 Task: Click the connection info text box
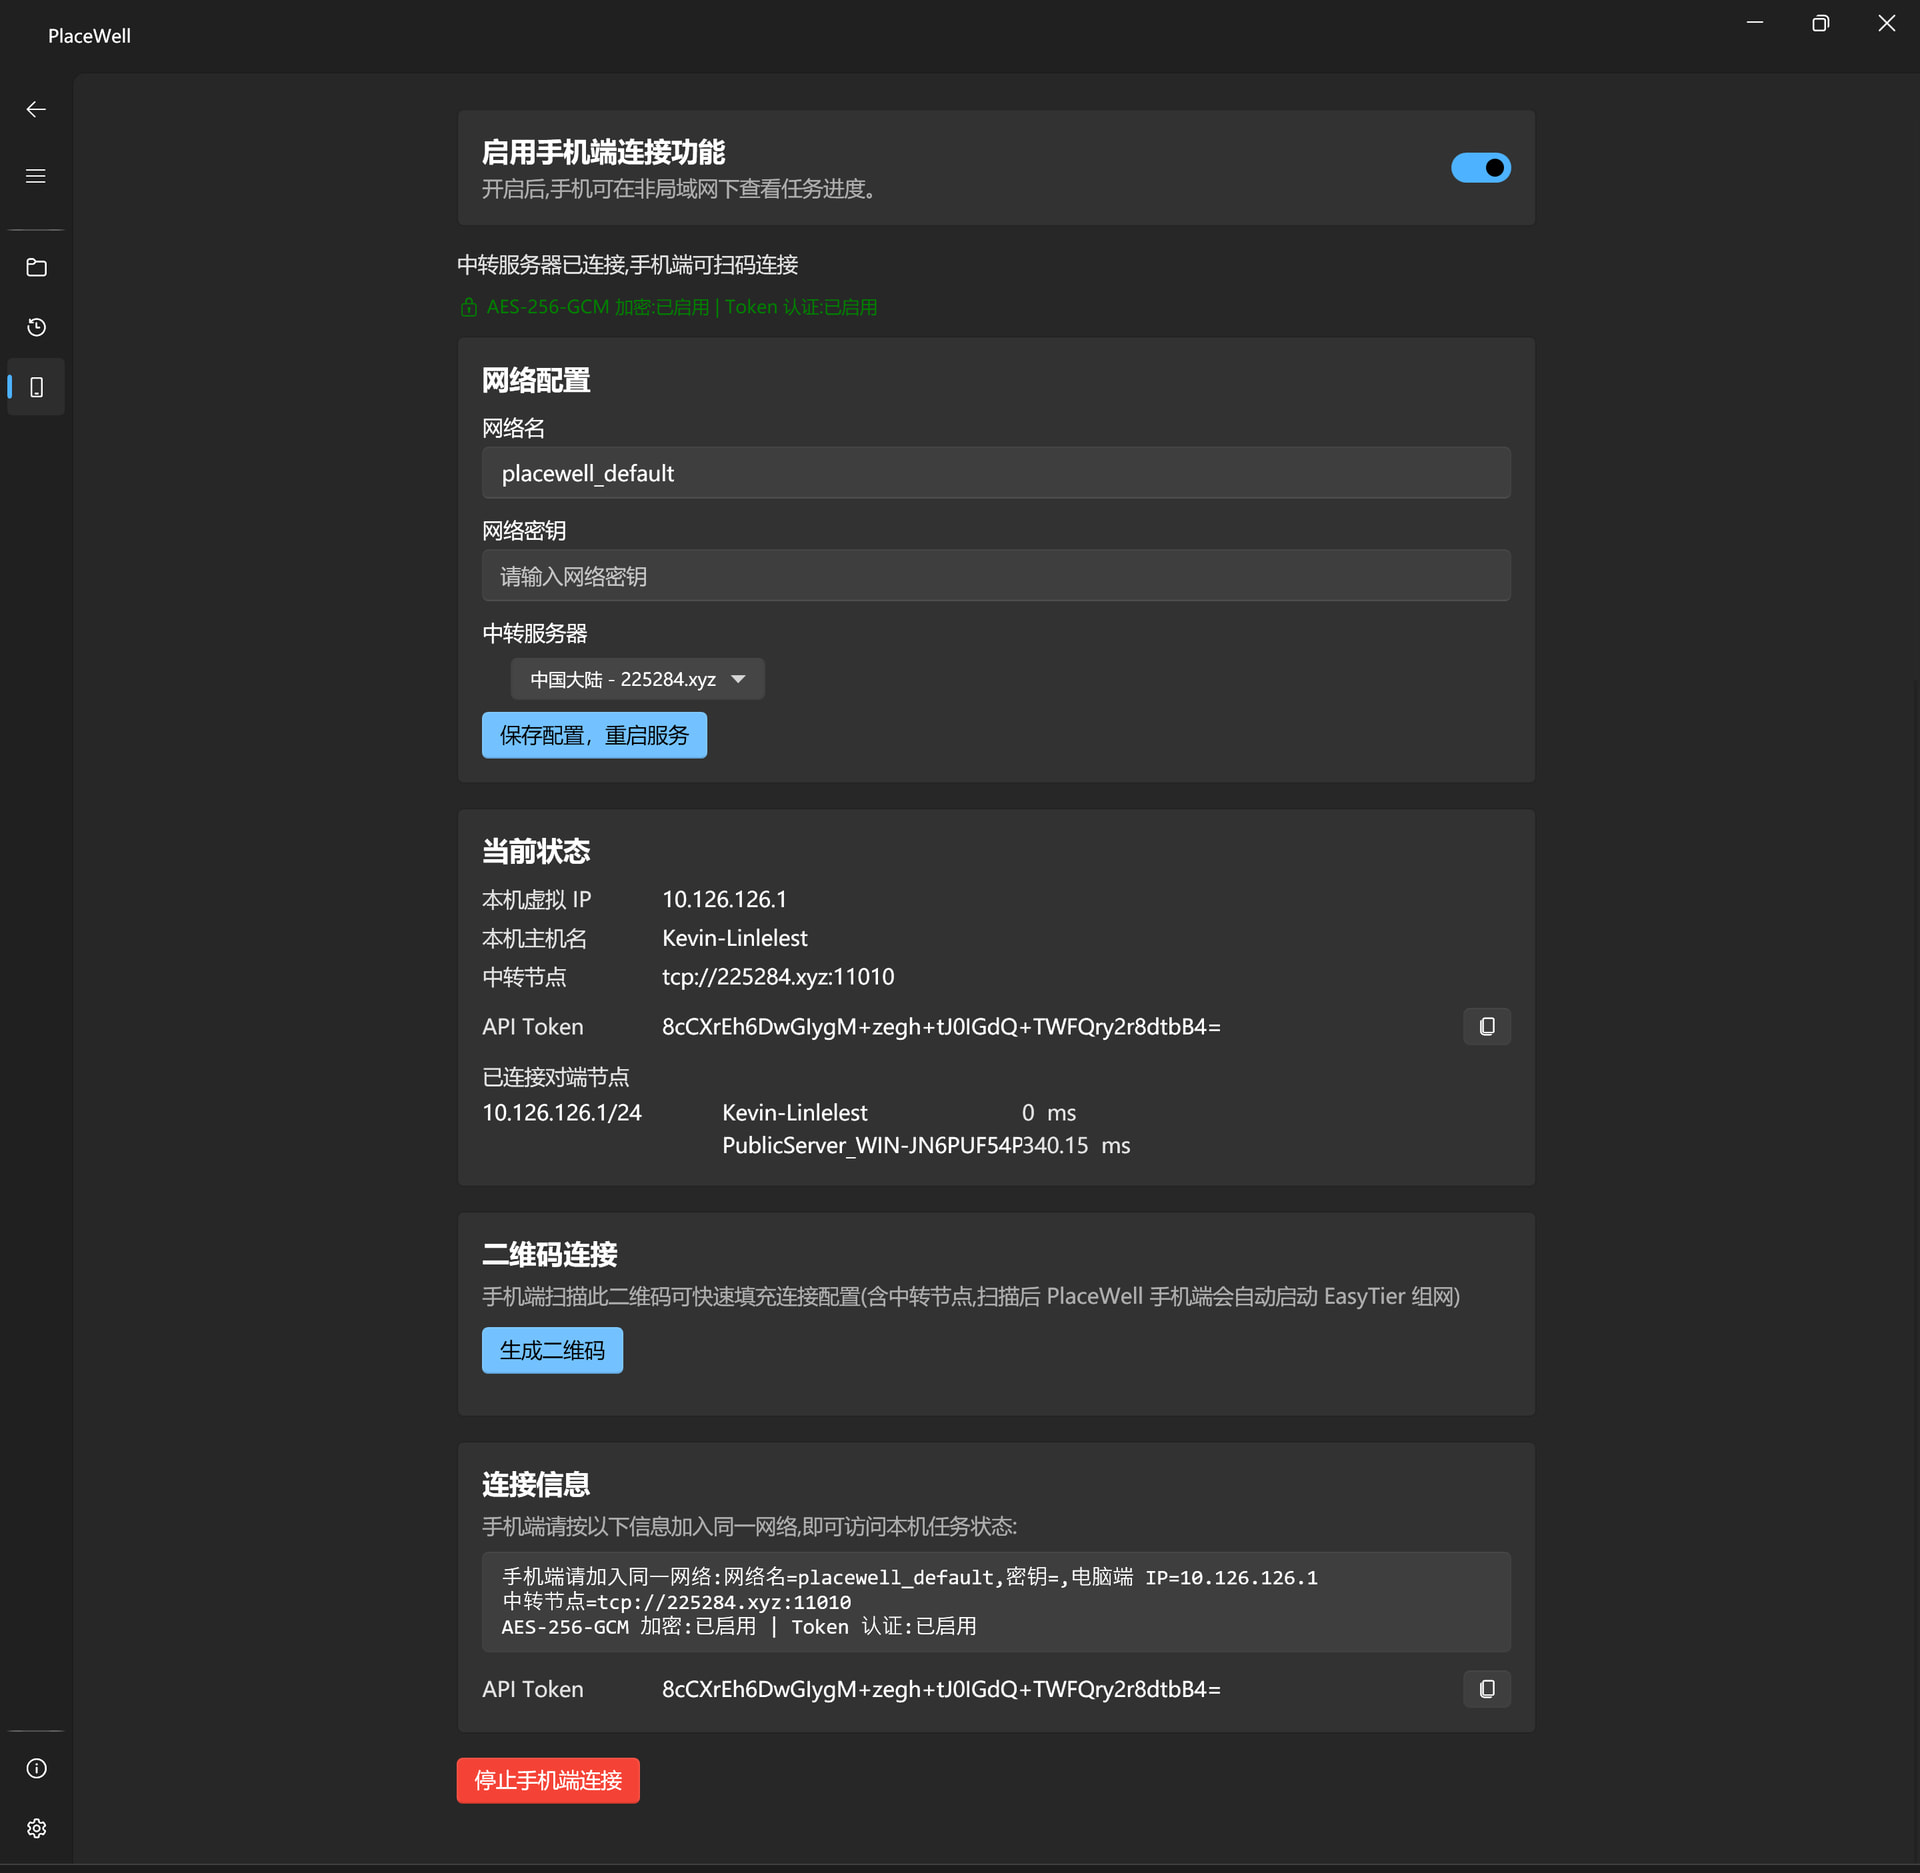pyautogui.click(x=996, y=1601)
